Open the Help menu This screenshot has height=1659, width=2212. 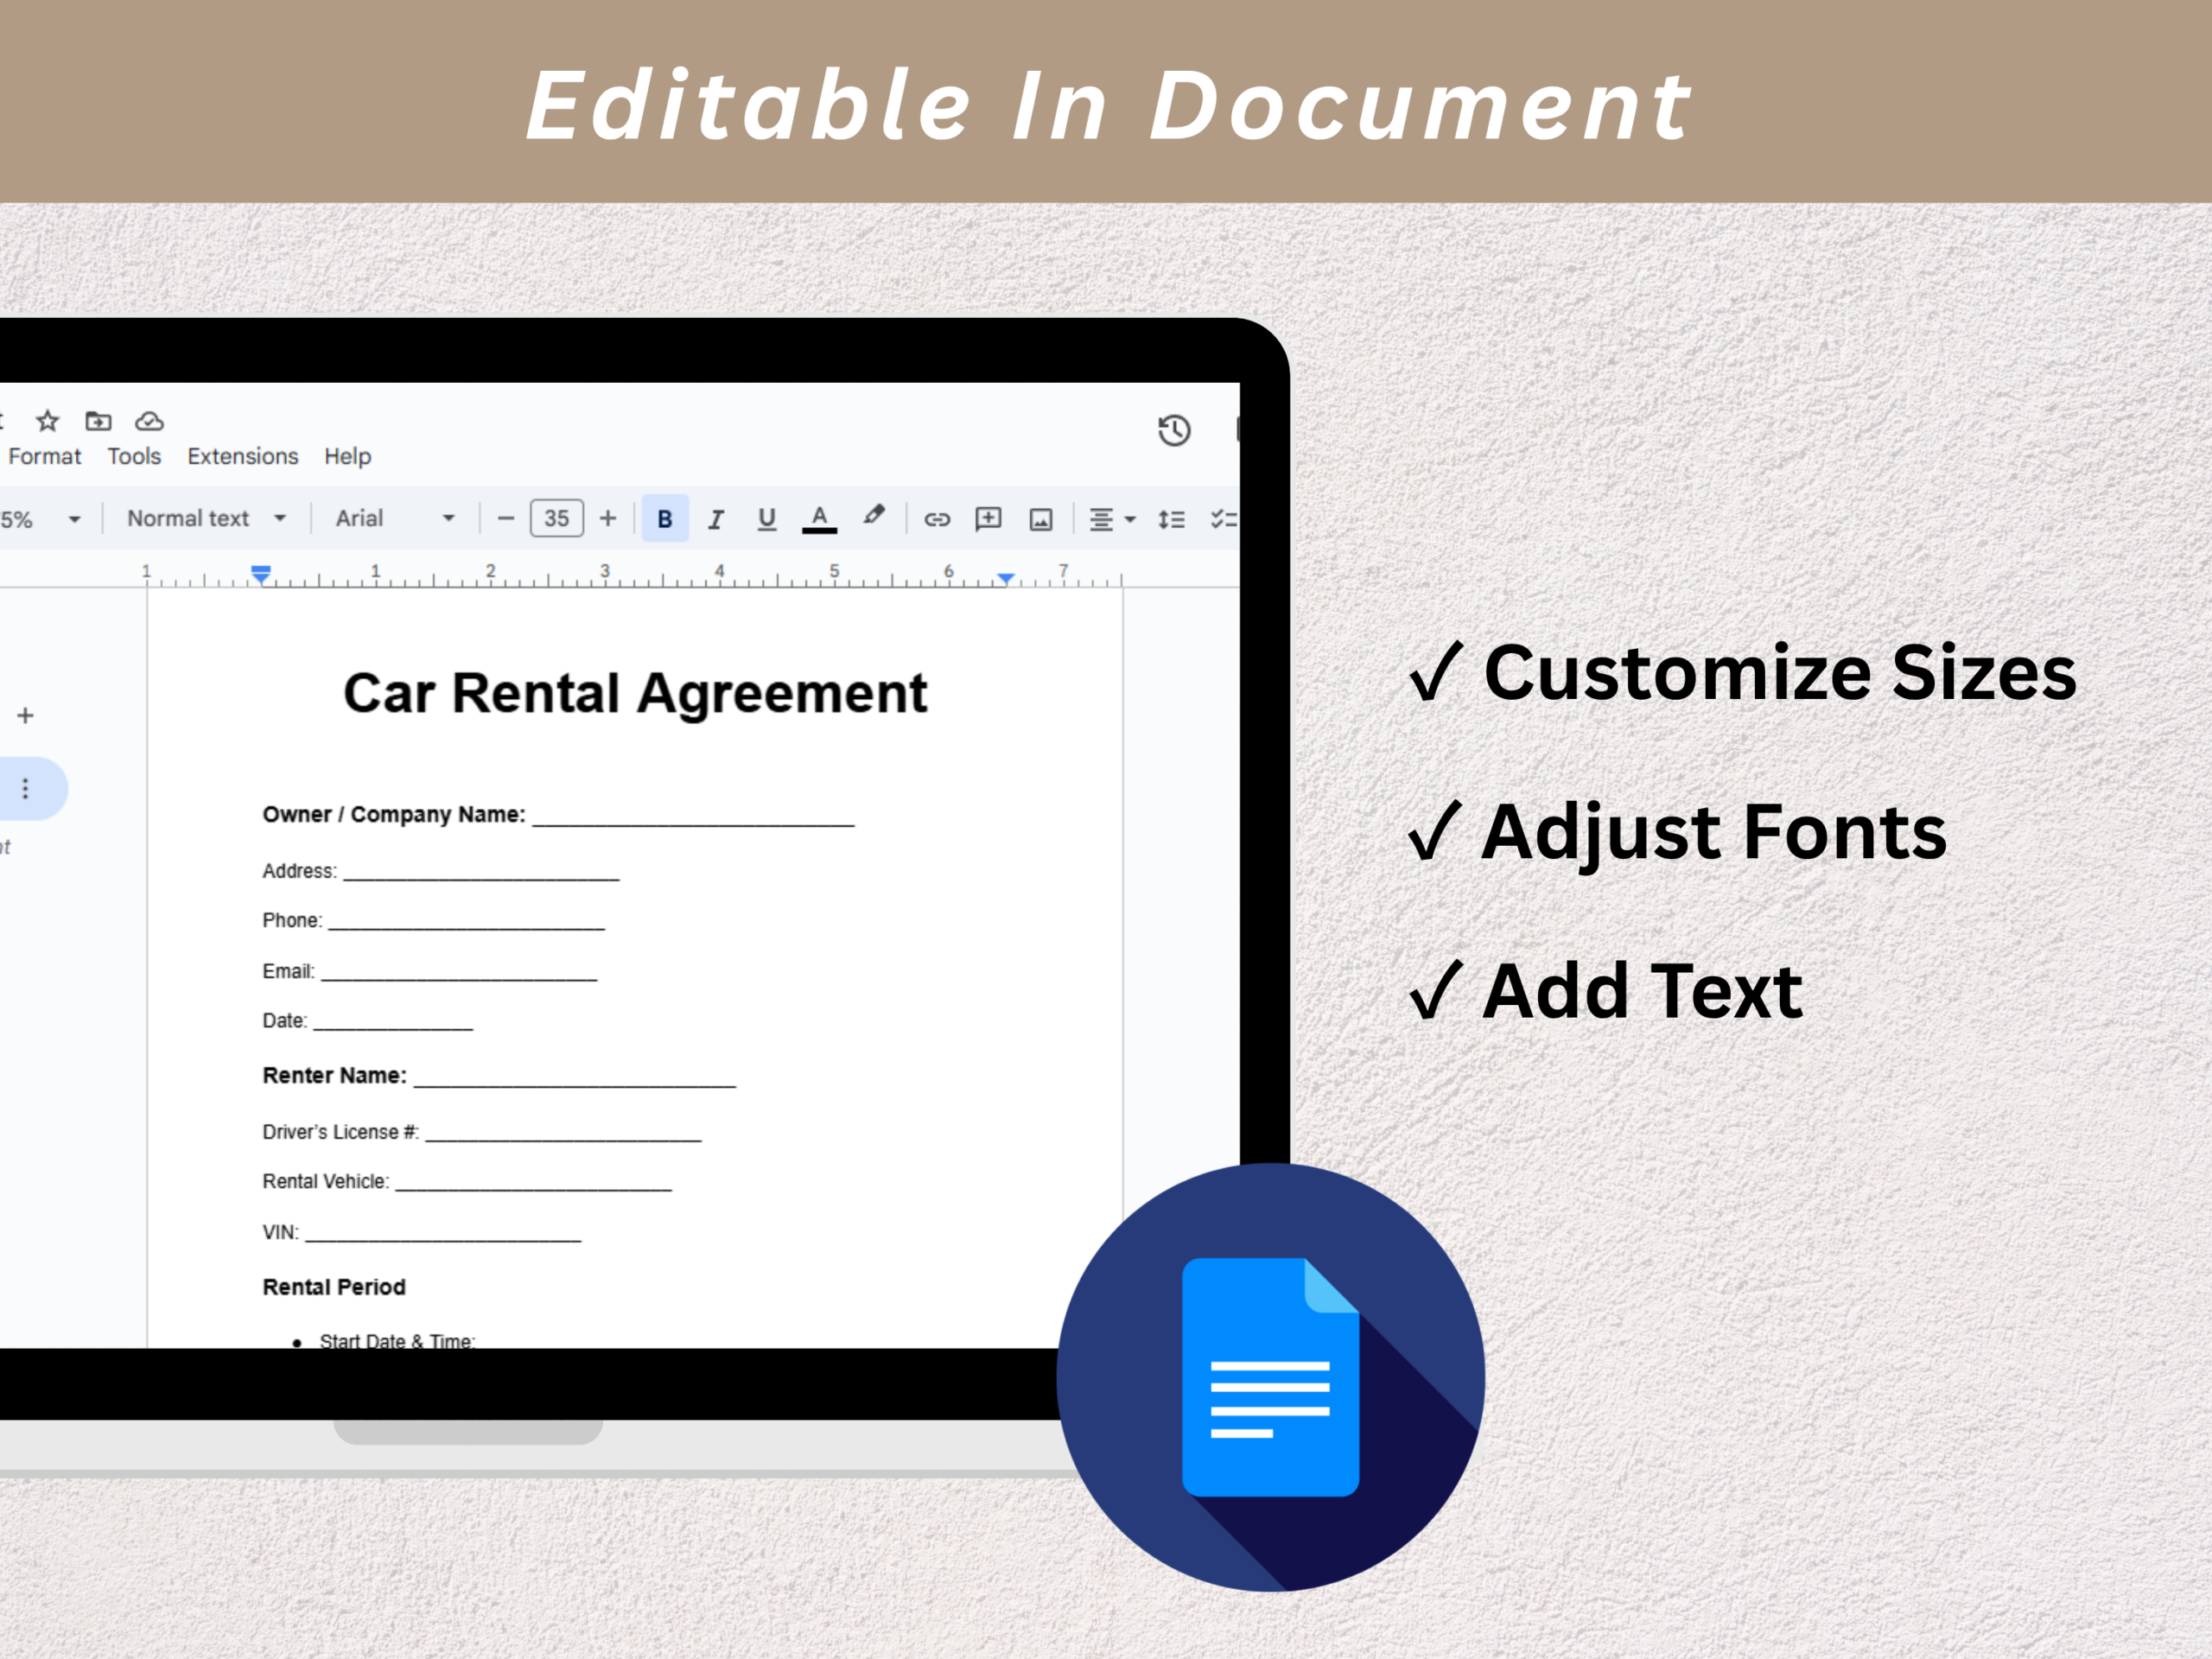[x=347, y=456]
